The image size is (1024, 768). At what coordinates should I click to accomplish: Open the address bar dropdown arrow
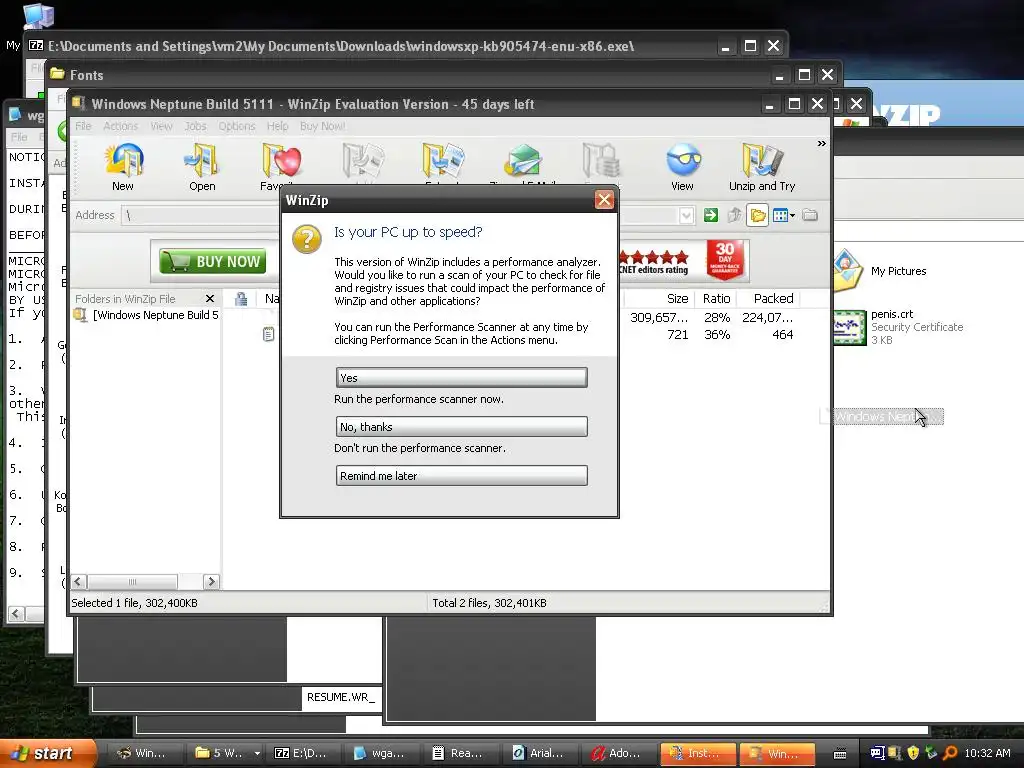tap(686, 215)
